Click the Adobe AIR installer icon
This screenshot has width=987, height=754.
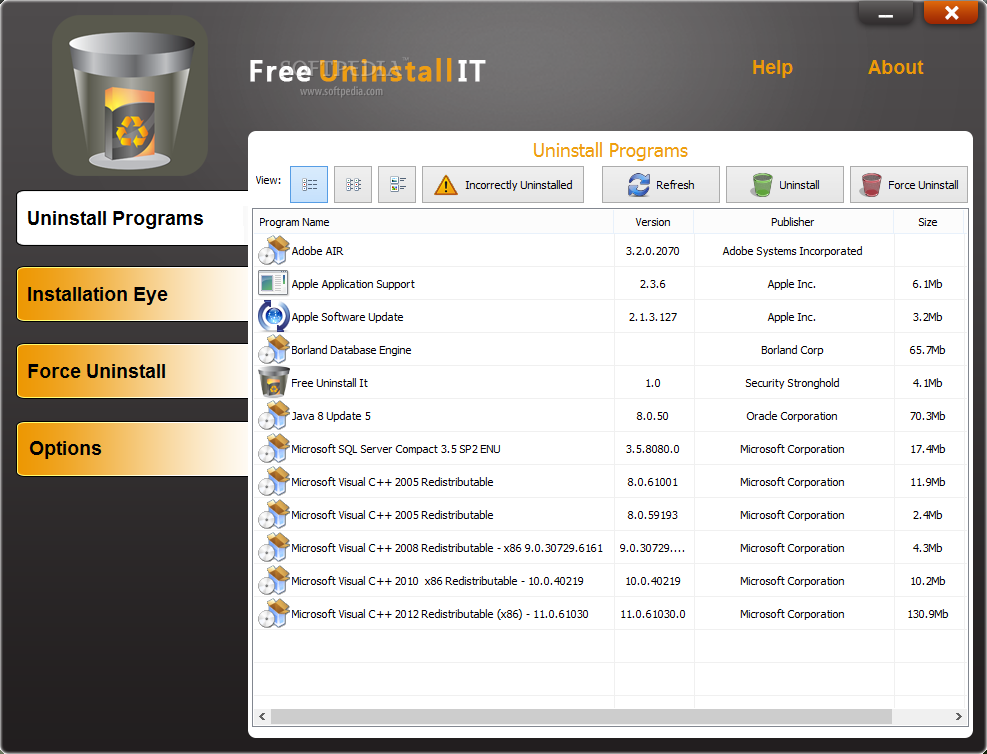tap(274, 250)
